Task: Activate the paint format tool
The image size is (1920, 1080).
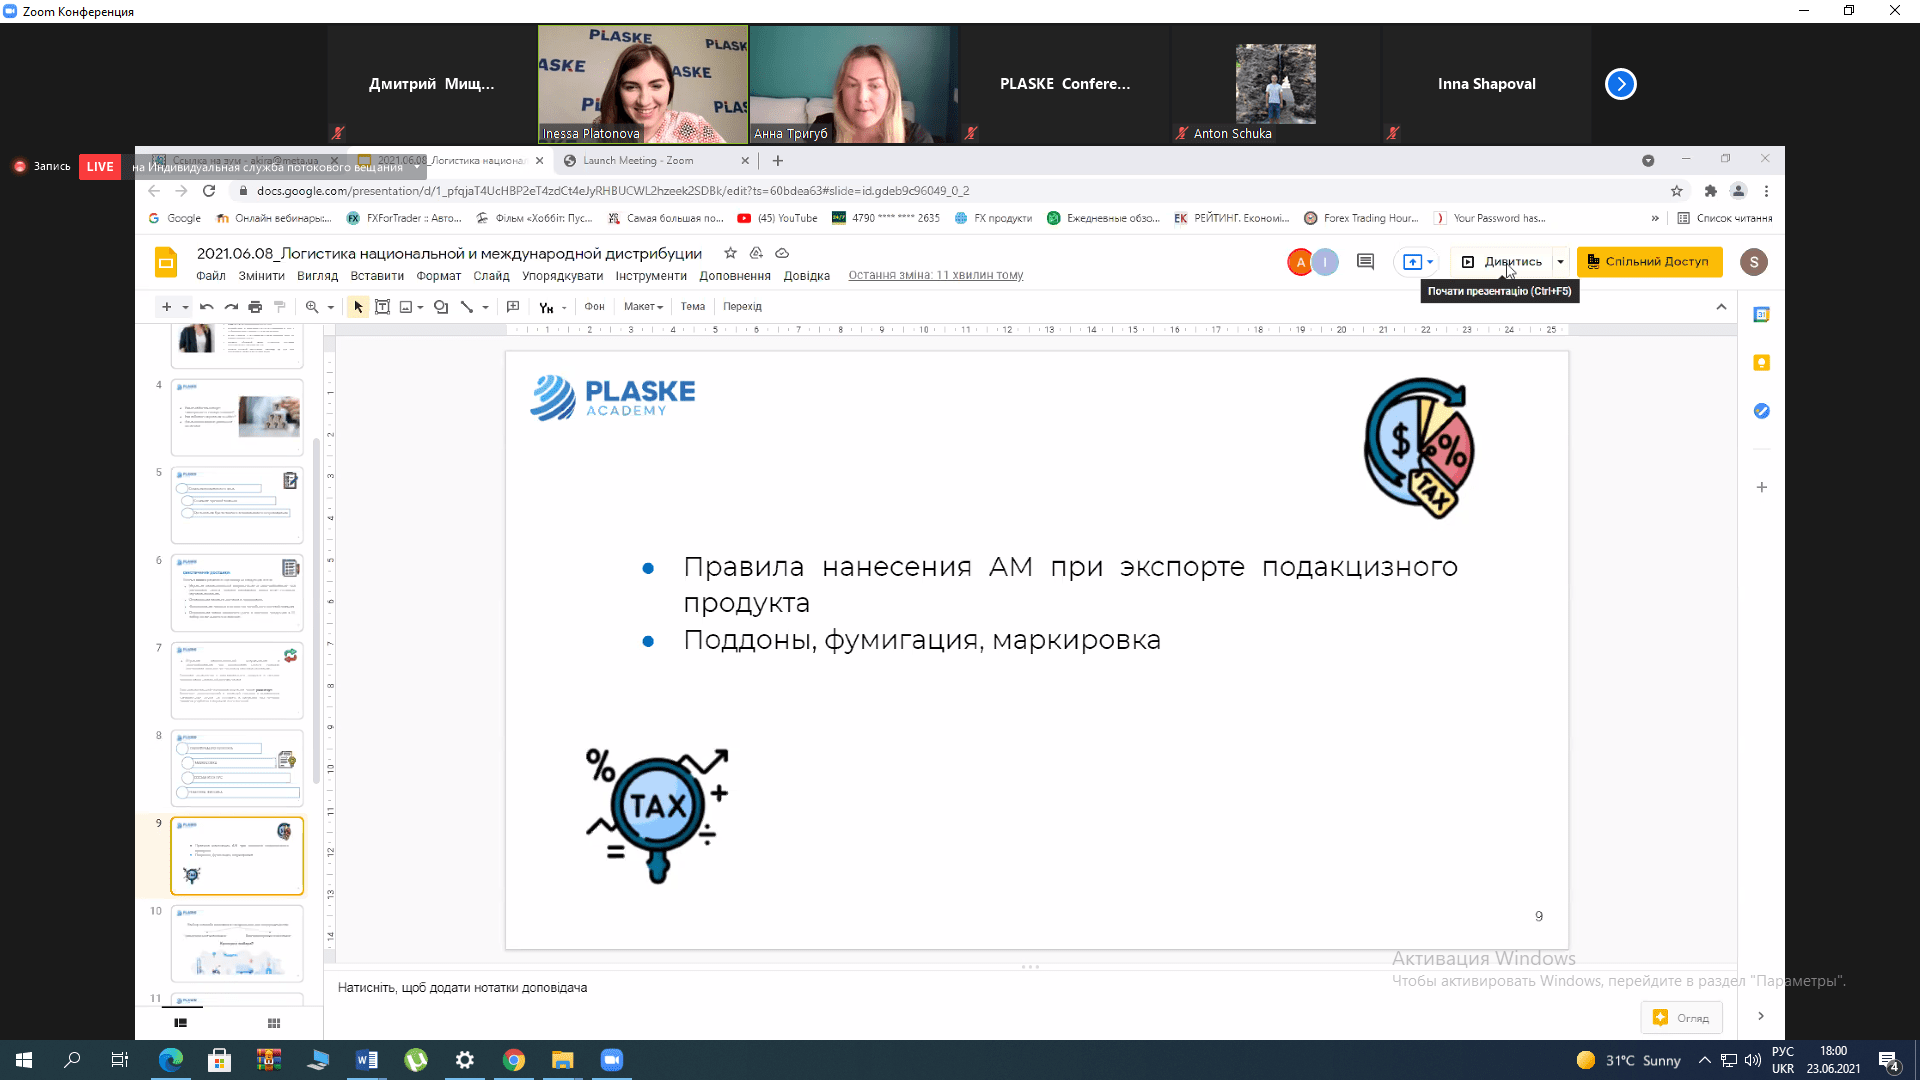Action: click(280, 307)
